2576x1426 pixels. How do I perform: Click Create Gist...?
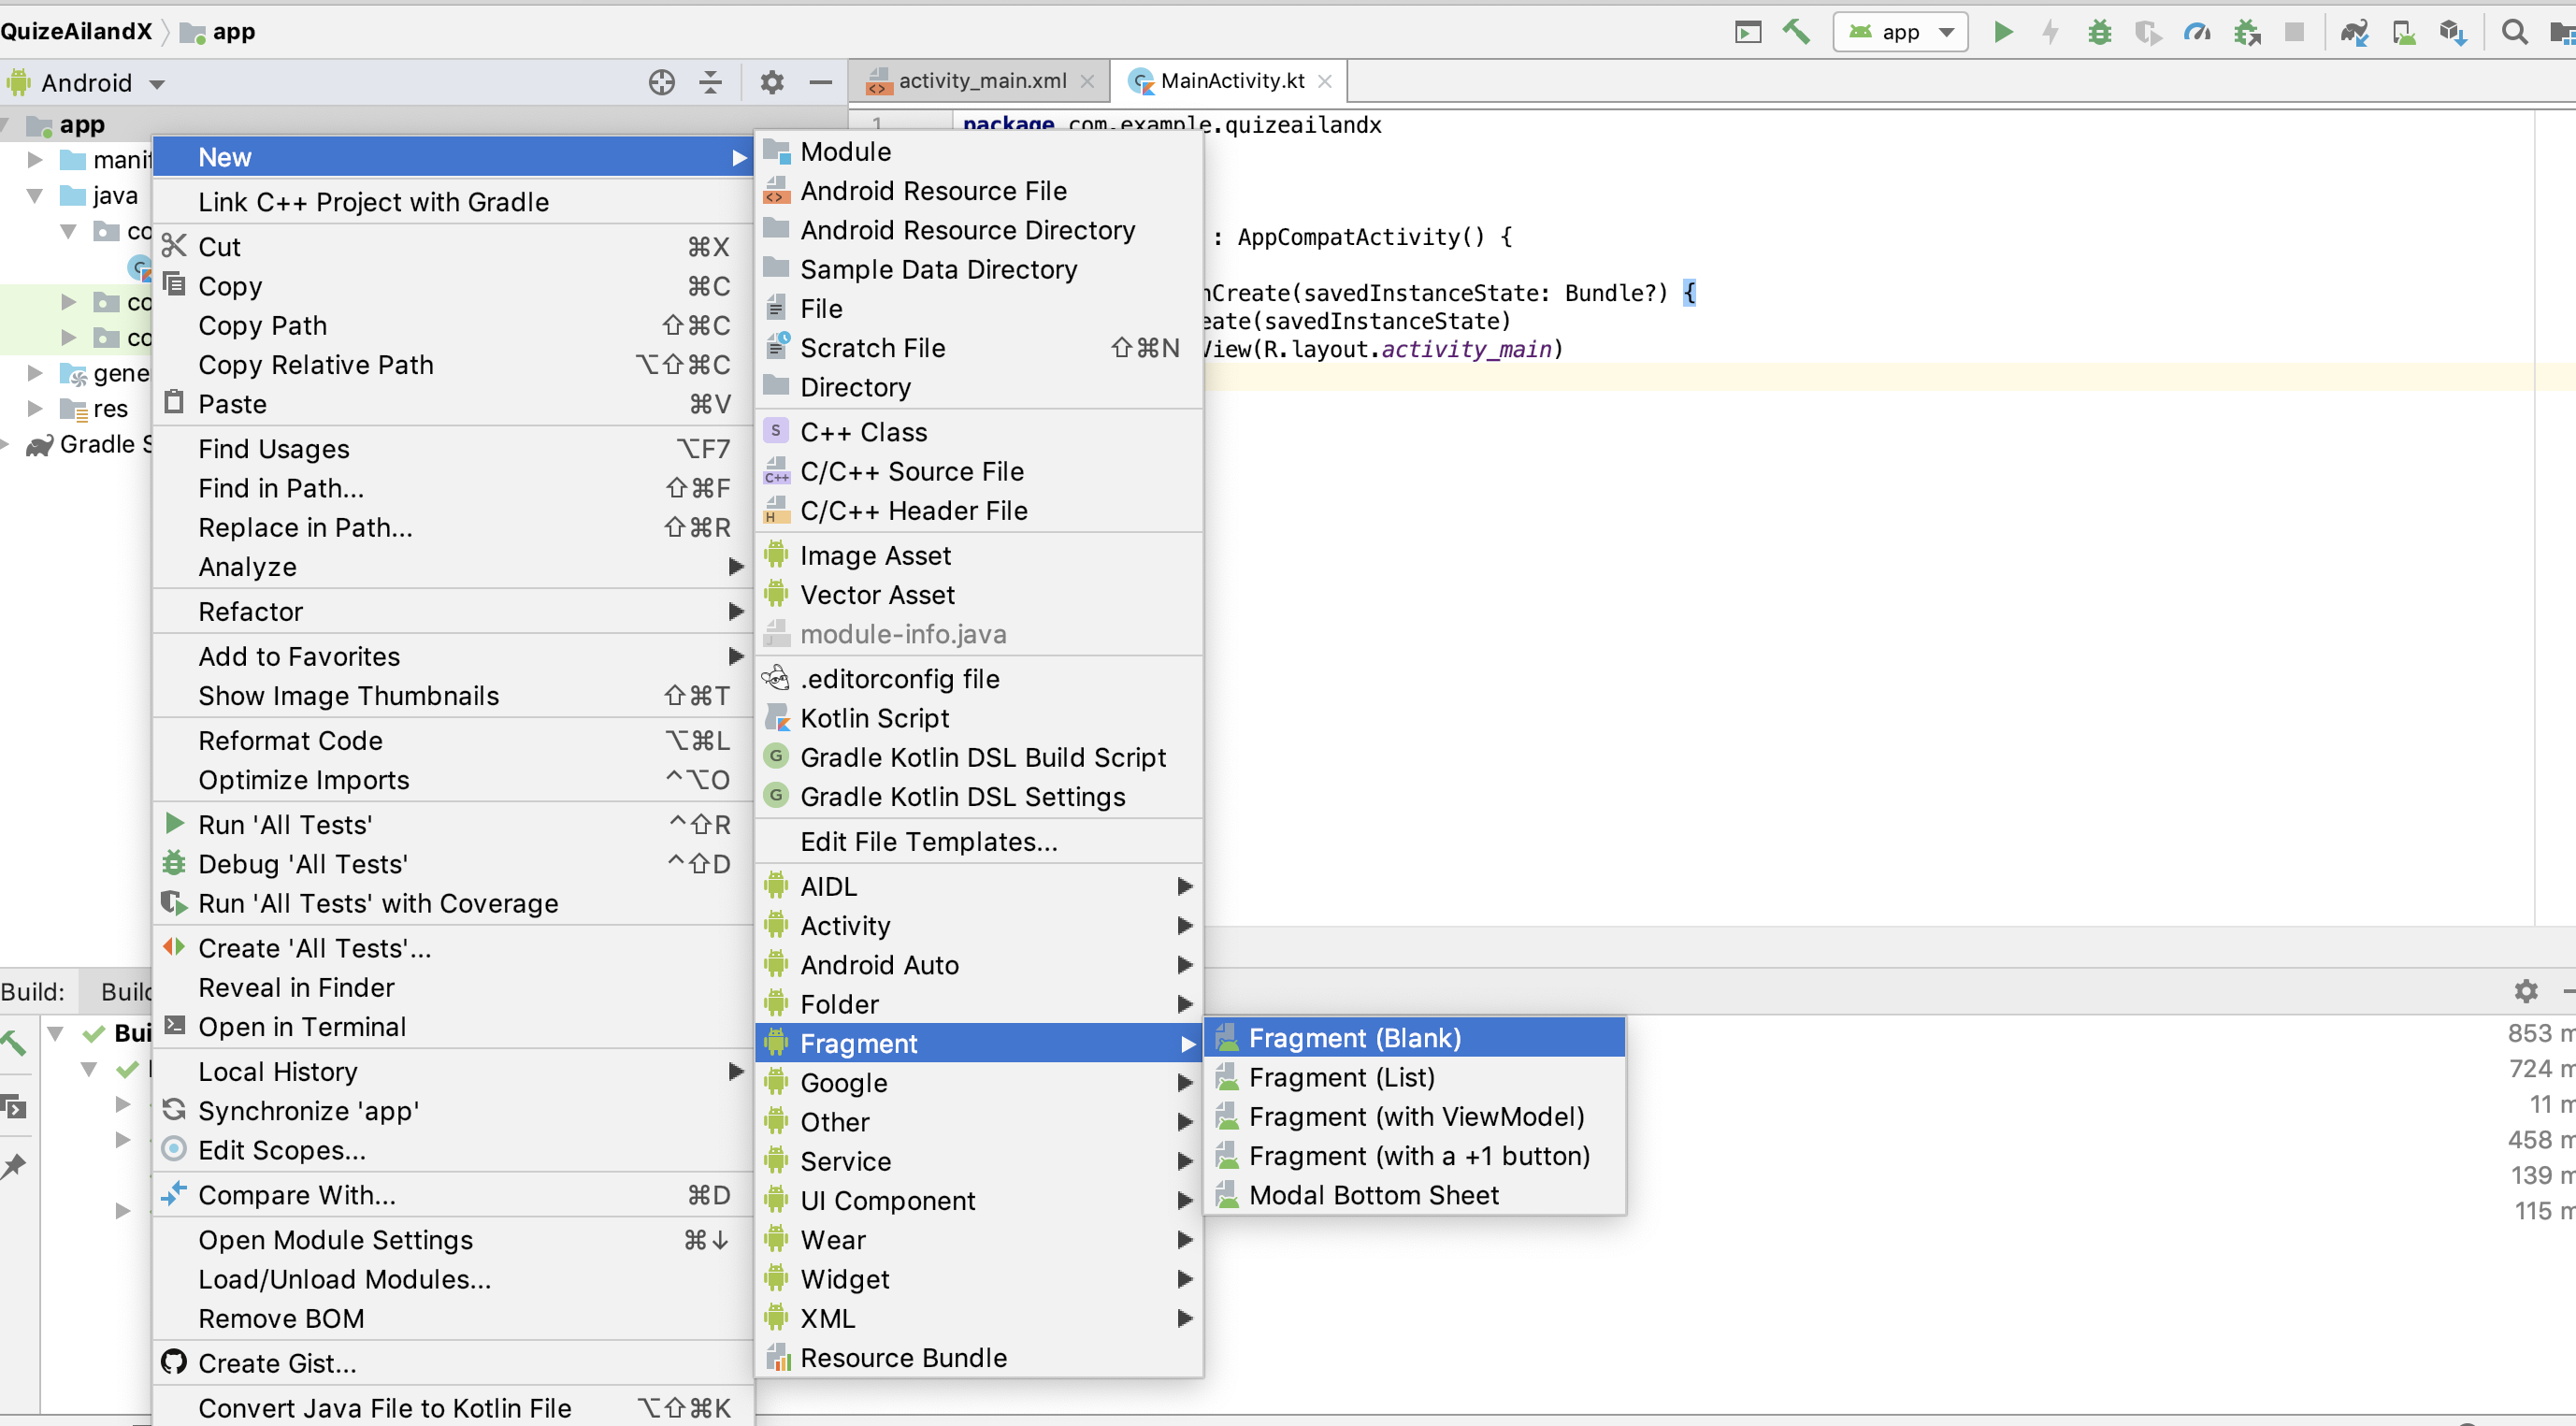(453, 1363)
